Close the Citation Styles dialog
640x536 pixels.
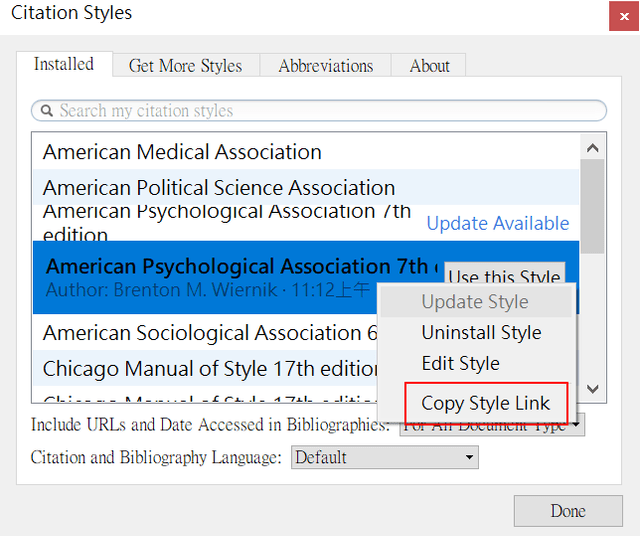coord(624,16)
